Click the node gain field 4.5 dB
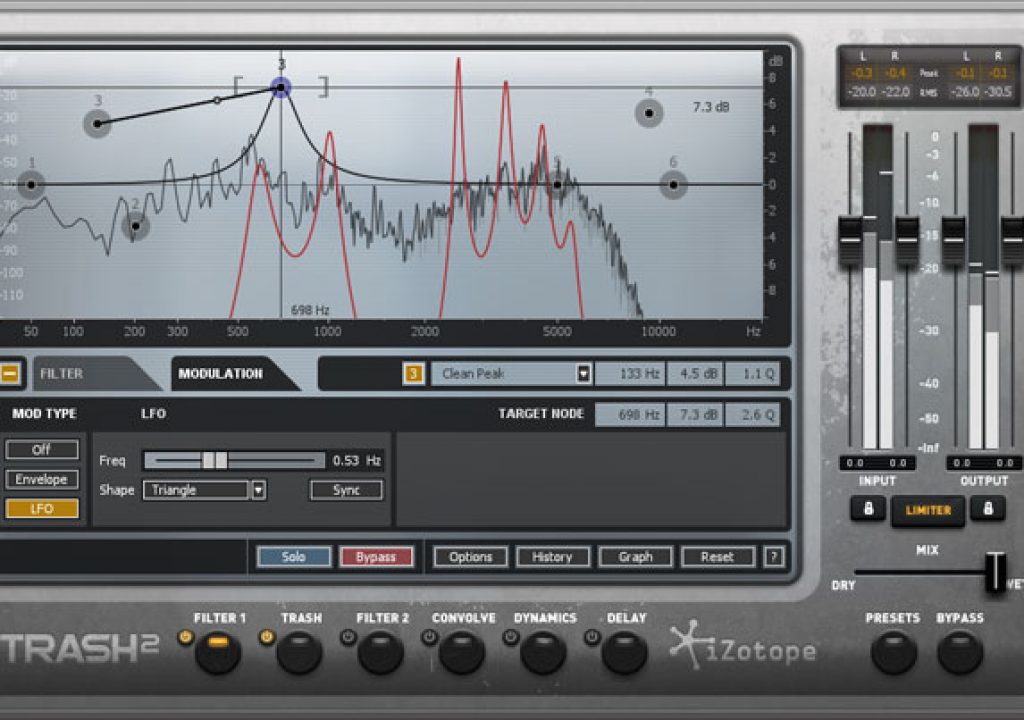1024x720 pixels. click(x=696, y=374)
